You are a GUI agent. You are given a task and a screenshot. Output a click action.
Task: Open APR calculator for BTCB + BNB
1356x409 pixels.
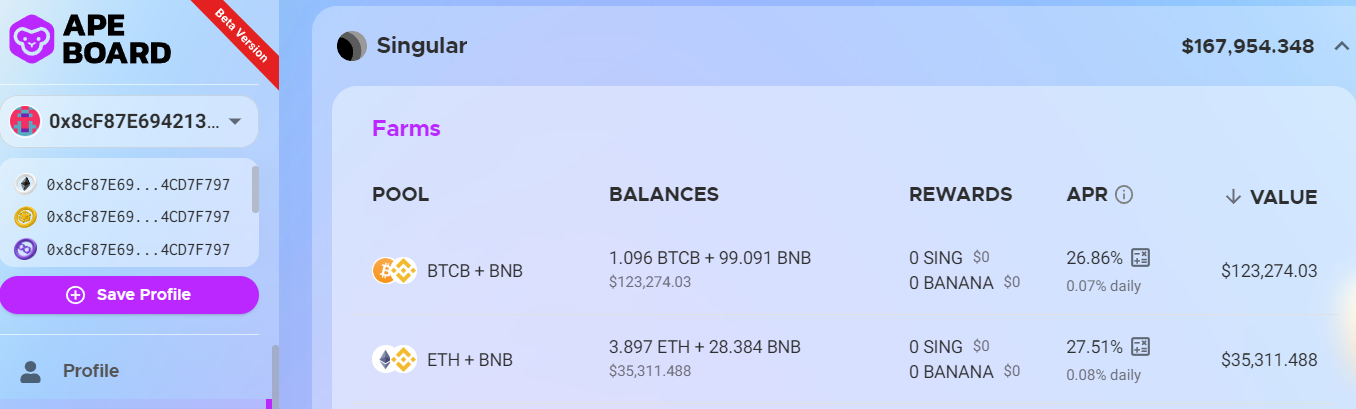coord(1140,258)
